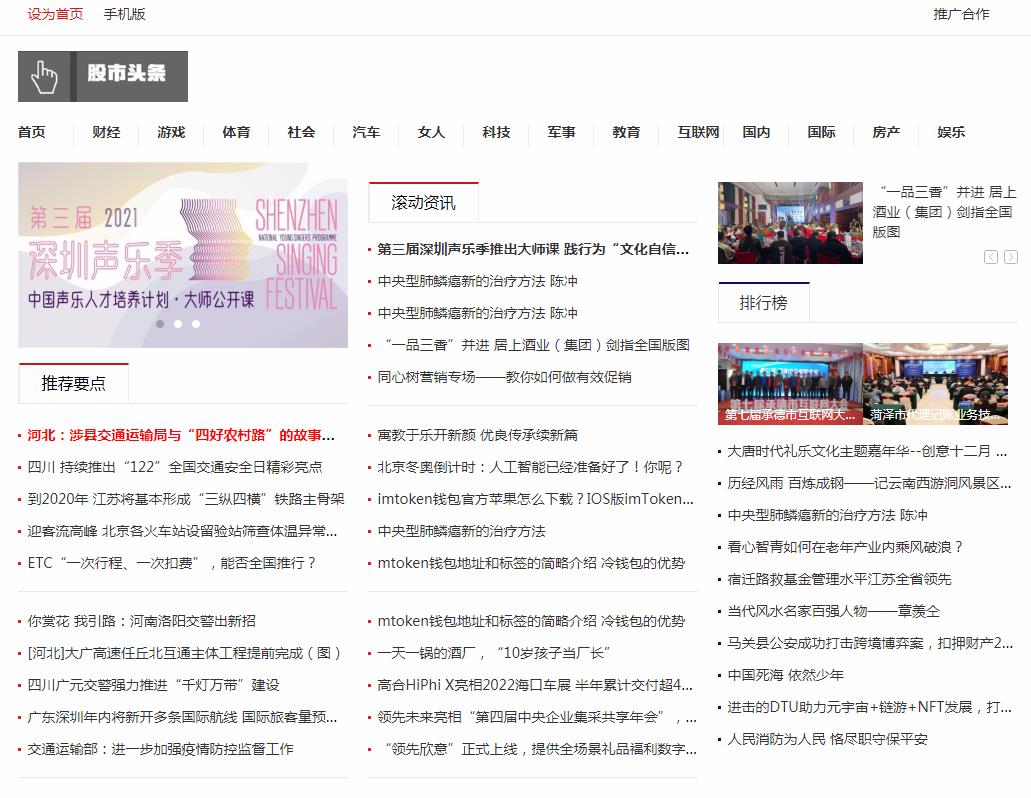Open 历经风雨 百炼成钢 article

(869, 483)
